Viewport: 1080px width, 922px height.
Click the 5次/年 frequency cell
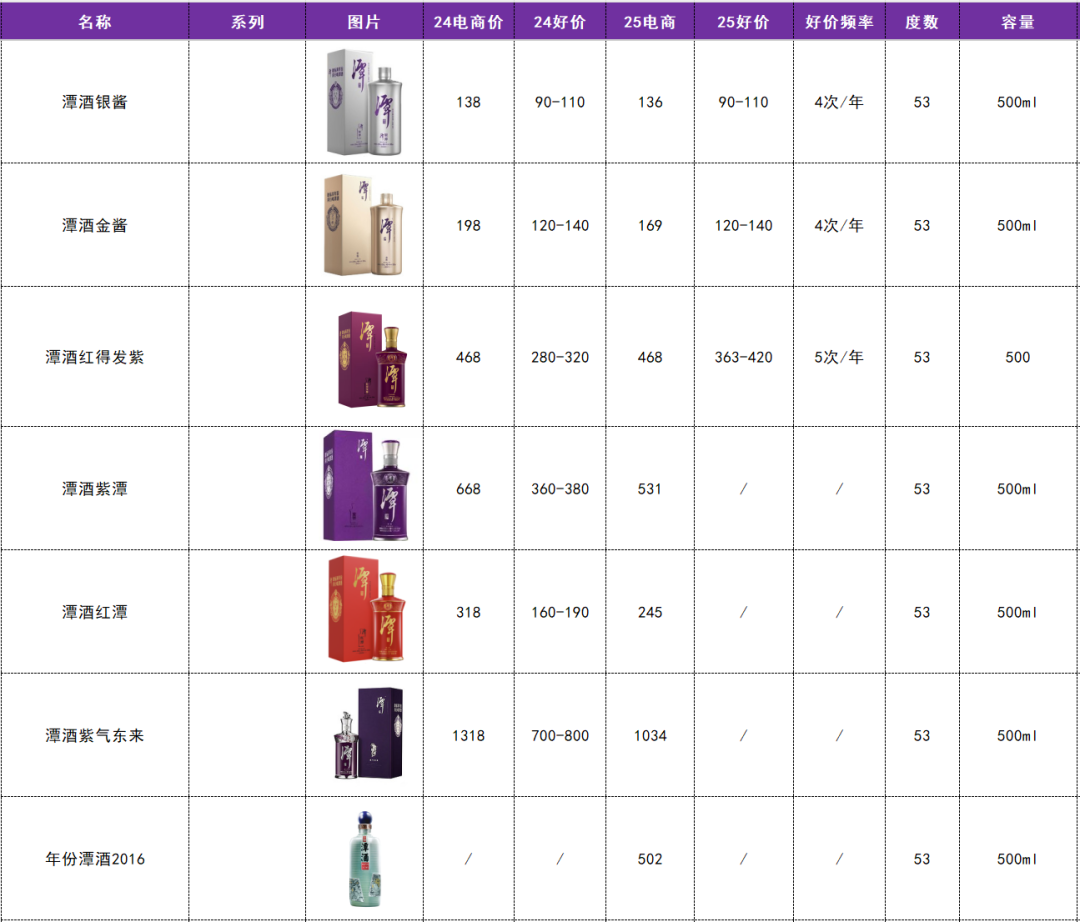coord(839,357)
